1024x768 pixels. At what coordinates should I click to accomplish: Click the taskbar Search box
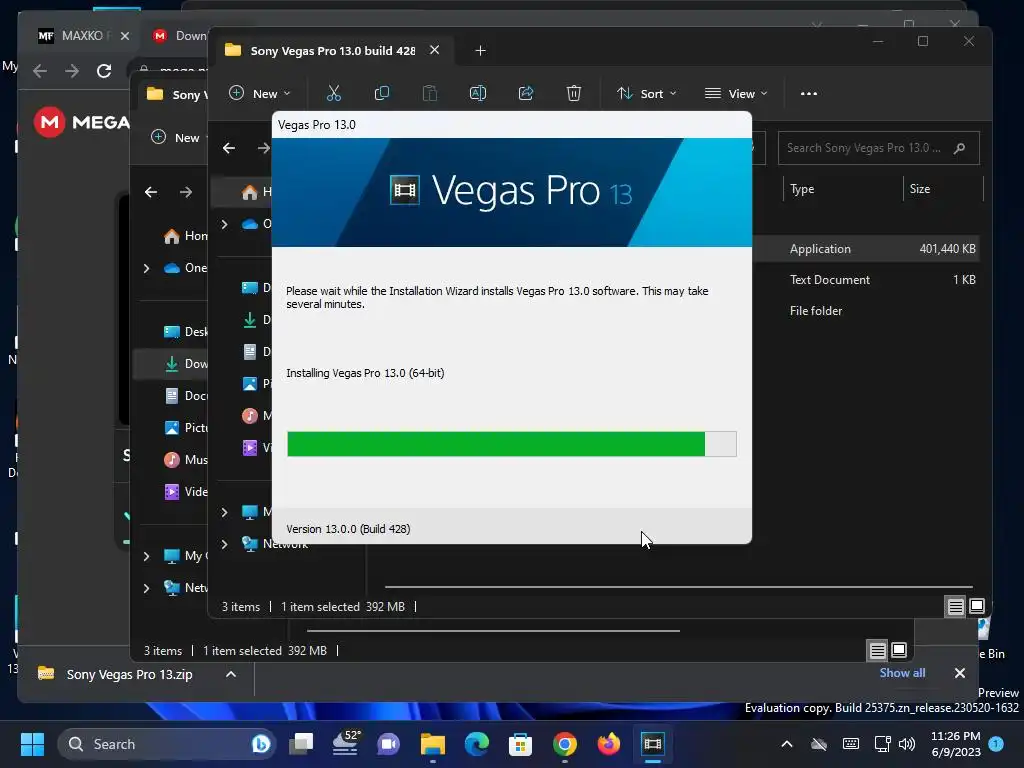click(x=167, y=744)
